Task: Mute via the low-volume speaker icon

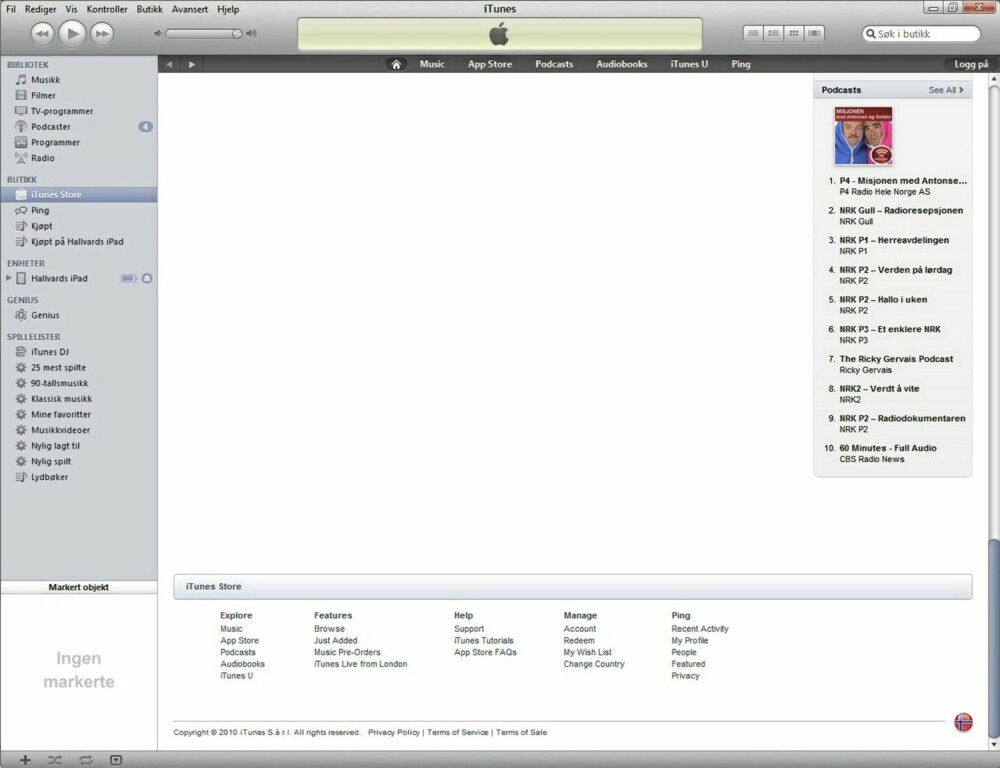Action: click(x=158, y=34)
